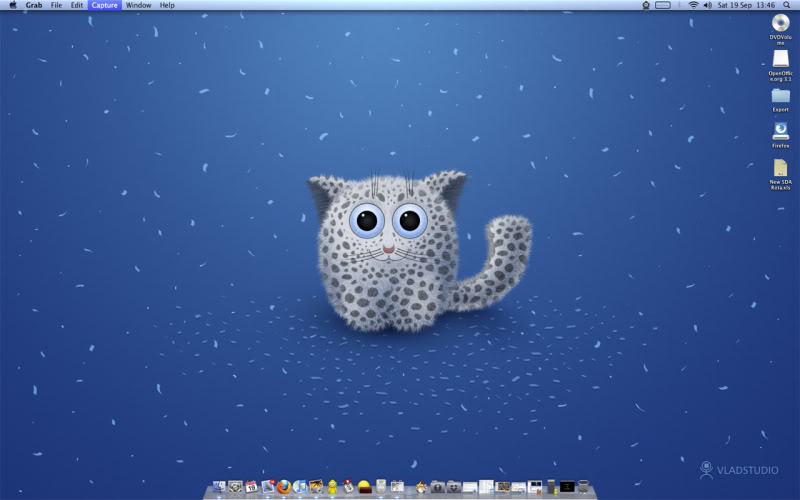Launch Firefox from the dock
The image size is (800, 500).
284,487
